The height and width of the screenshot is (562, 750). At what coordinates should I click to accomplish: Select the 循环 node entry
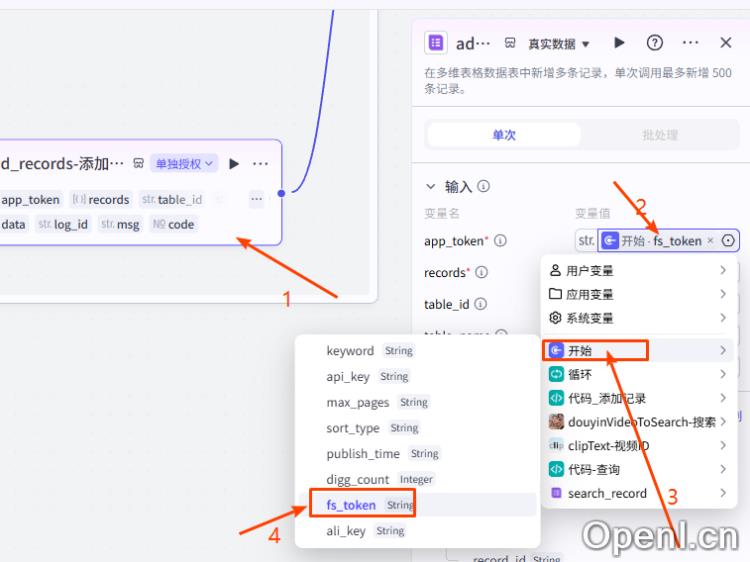[637, 374]
